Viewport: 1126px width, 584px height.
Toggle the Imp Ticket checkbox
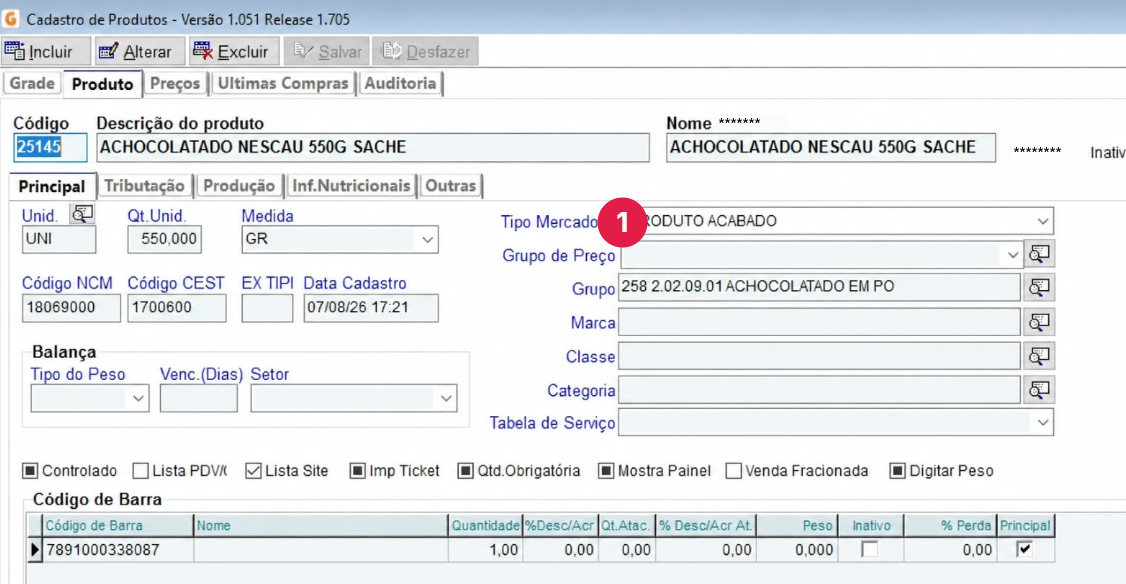(x=357, y=471)
